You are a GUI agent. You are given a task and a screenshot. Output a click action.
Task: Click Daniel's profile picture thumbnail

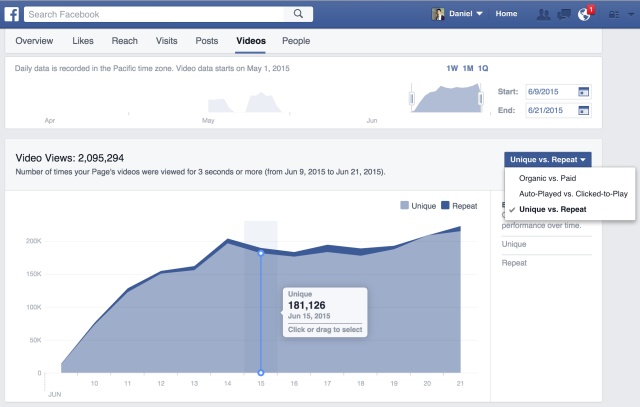(438, 14)
